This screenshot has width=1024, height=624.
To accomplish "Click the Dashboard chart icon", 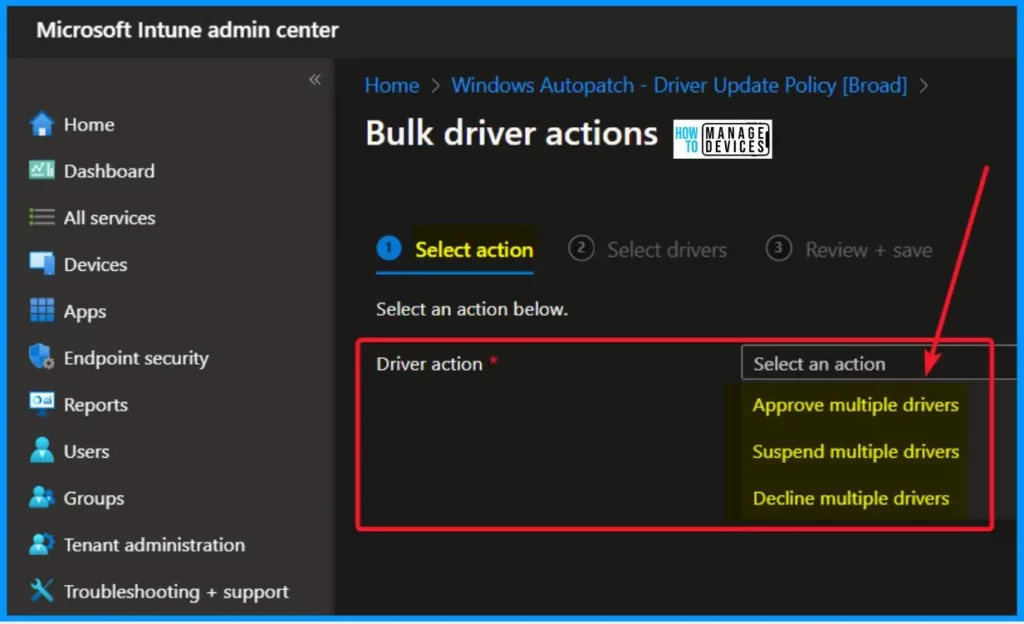I will coord(42,170).
